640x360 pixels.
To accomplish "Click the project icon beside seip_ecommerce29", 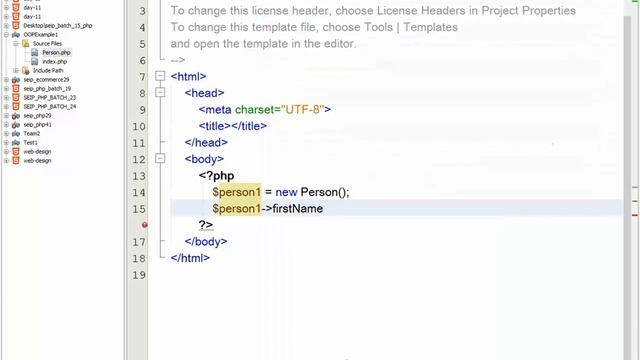I will [16, 80].
